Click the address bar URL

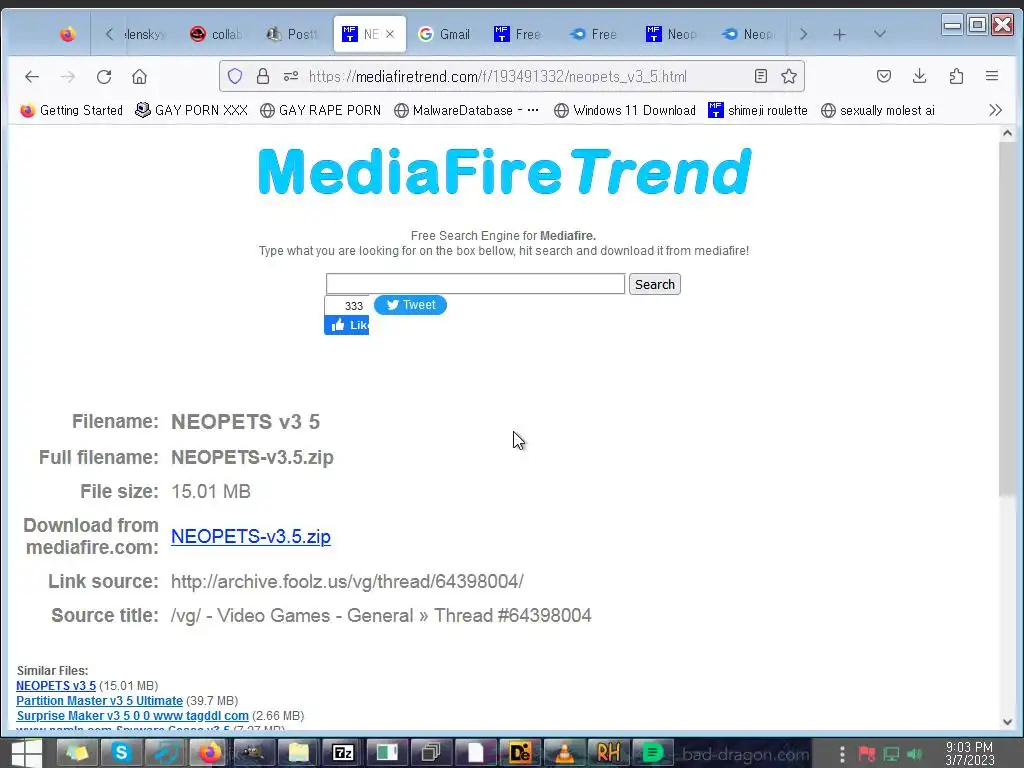tap(498, 77)
